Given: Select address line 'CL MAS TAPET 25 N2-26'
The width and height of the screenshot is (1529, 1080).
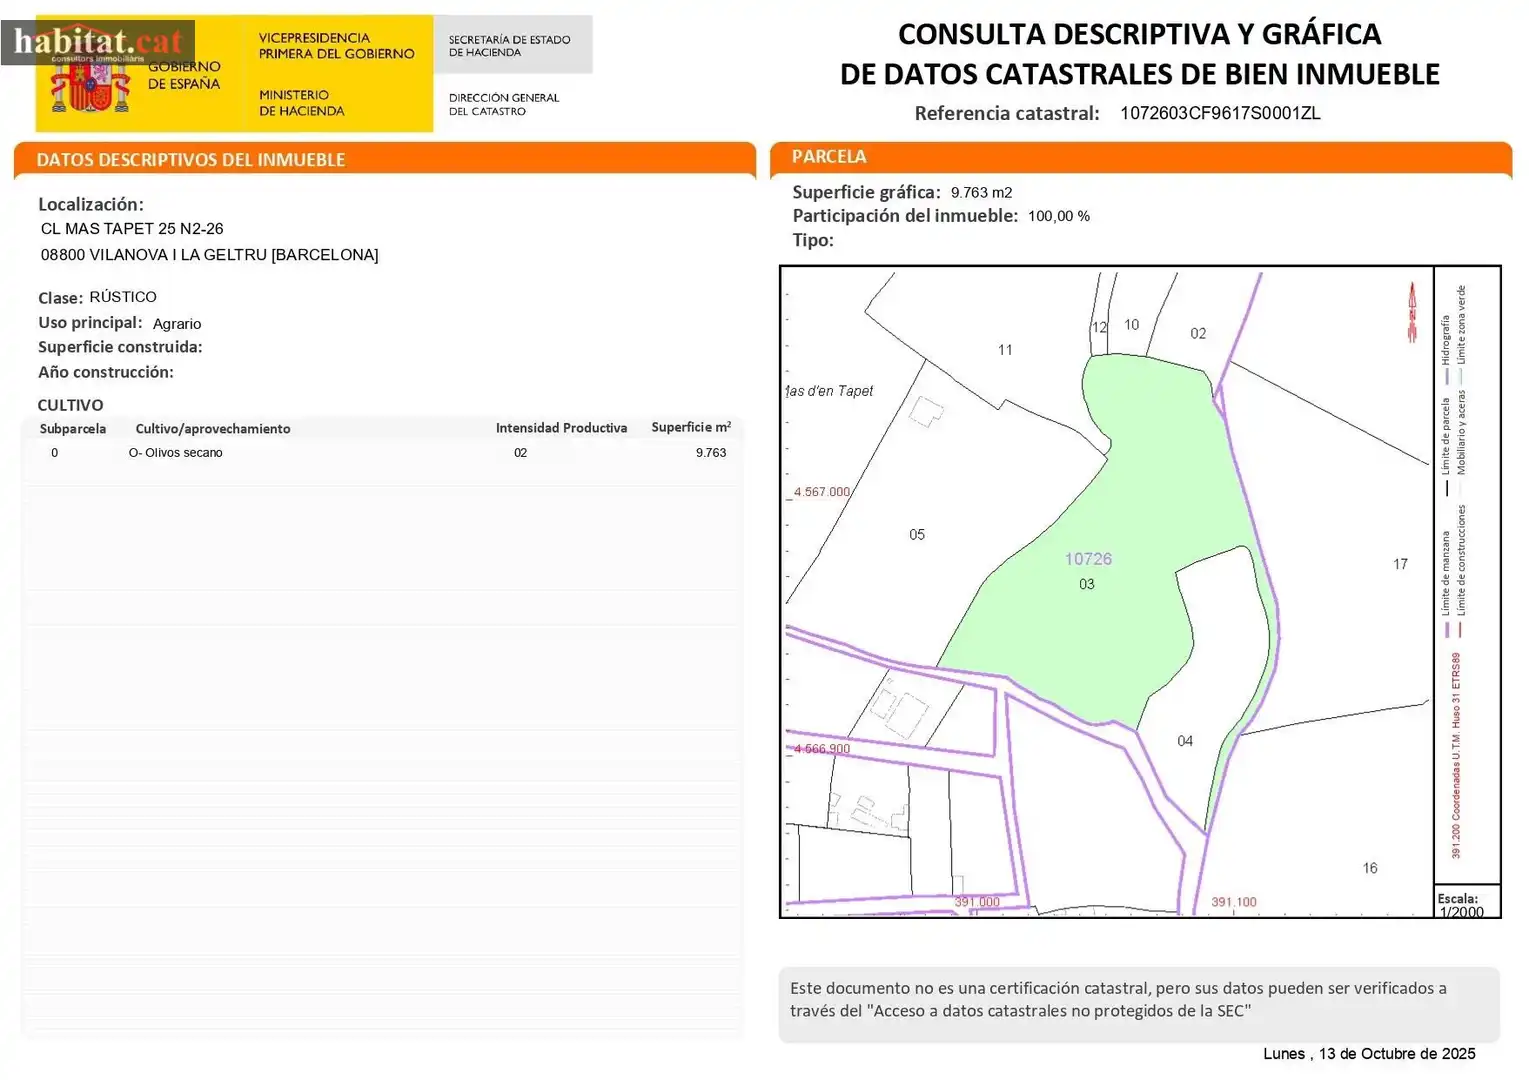Looking at the screenshot, I should pyautogui.click(x=132, y=229).
